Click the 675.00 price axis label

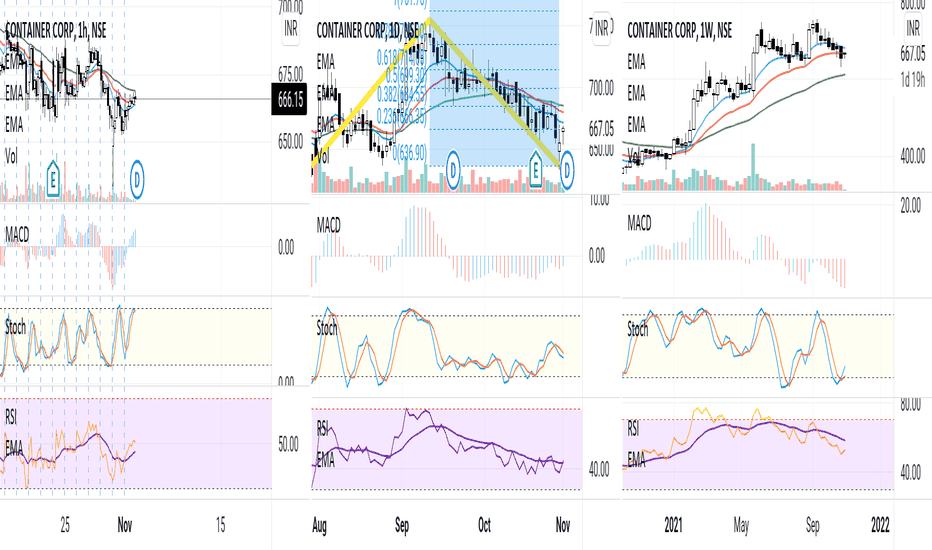[x=291, y=75]
